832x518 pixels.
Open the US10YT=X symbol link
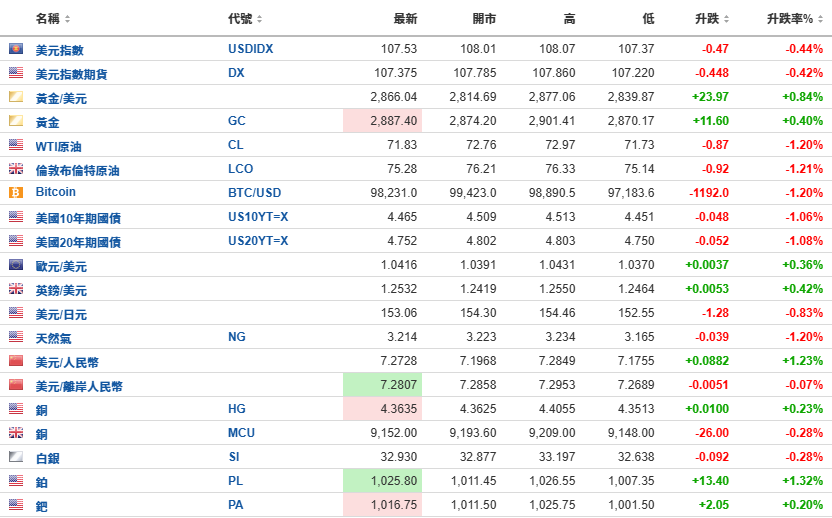tap(258, 217)
